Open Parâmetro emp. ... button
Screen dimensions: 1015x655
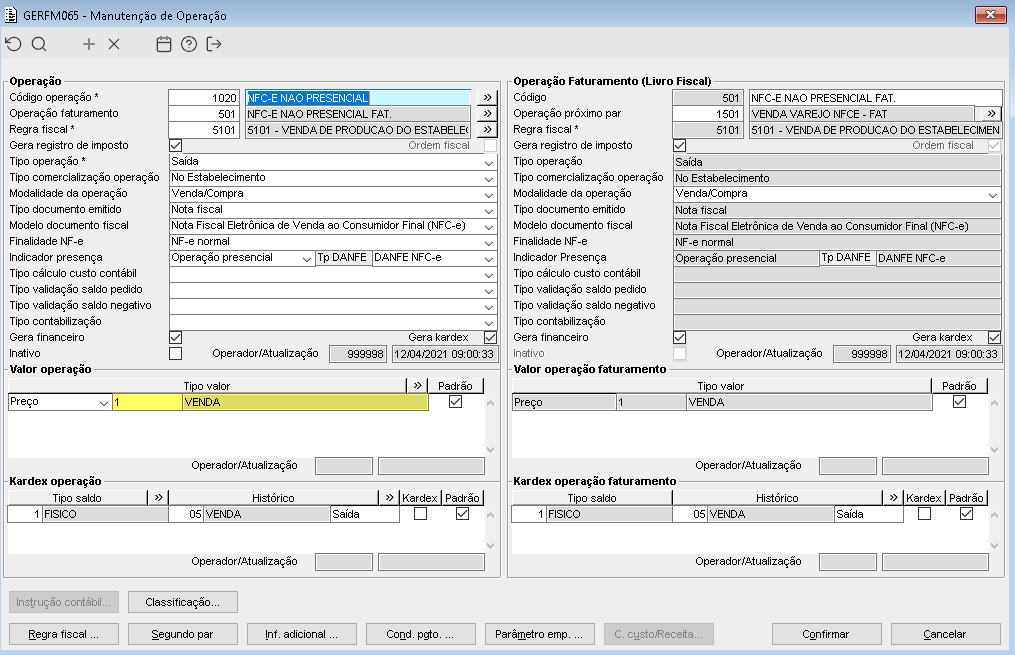click(539, 634)
